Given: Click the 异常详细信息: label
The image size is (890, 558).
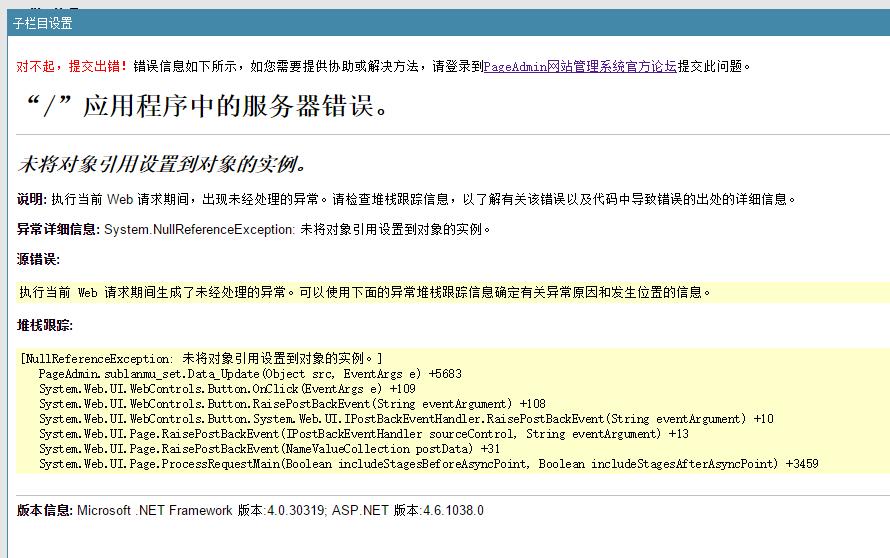Looking at the screenshot, I should (58, 229).
